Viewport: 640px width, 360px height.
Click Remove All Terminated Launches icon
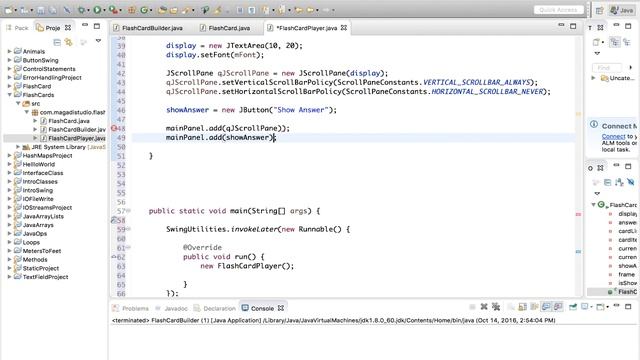click(496, 307)
